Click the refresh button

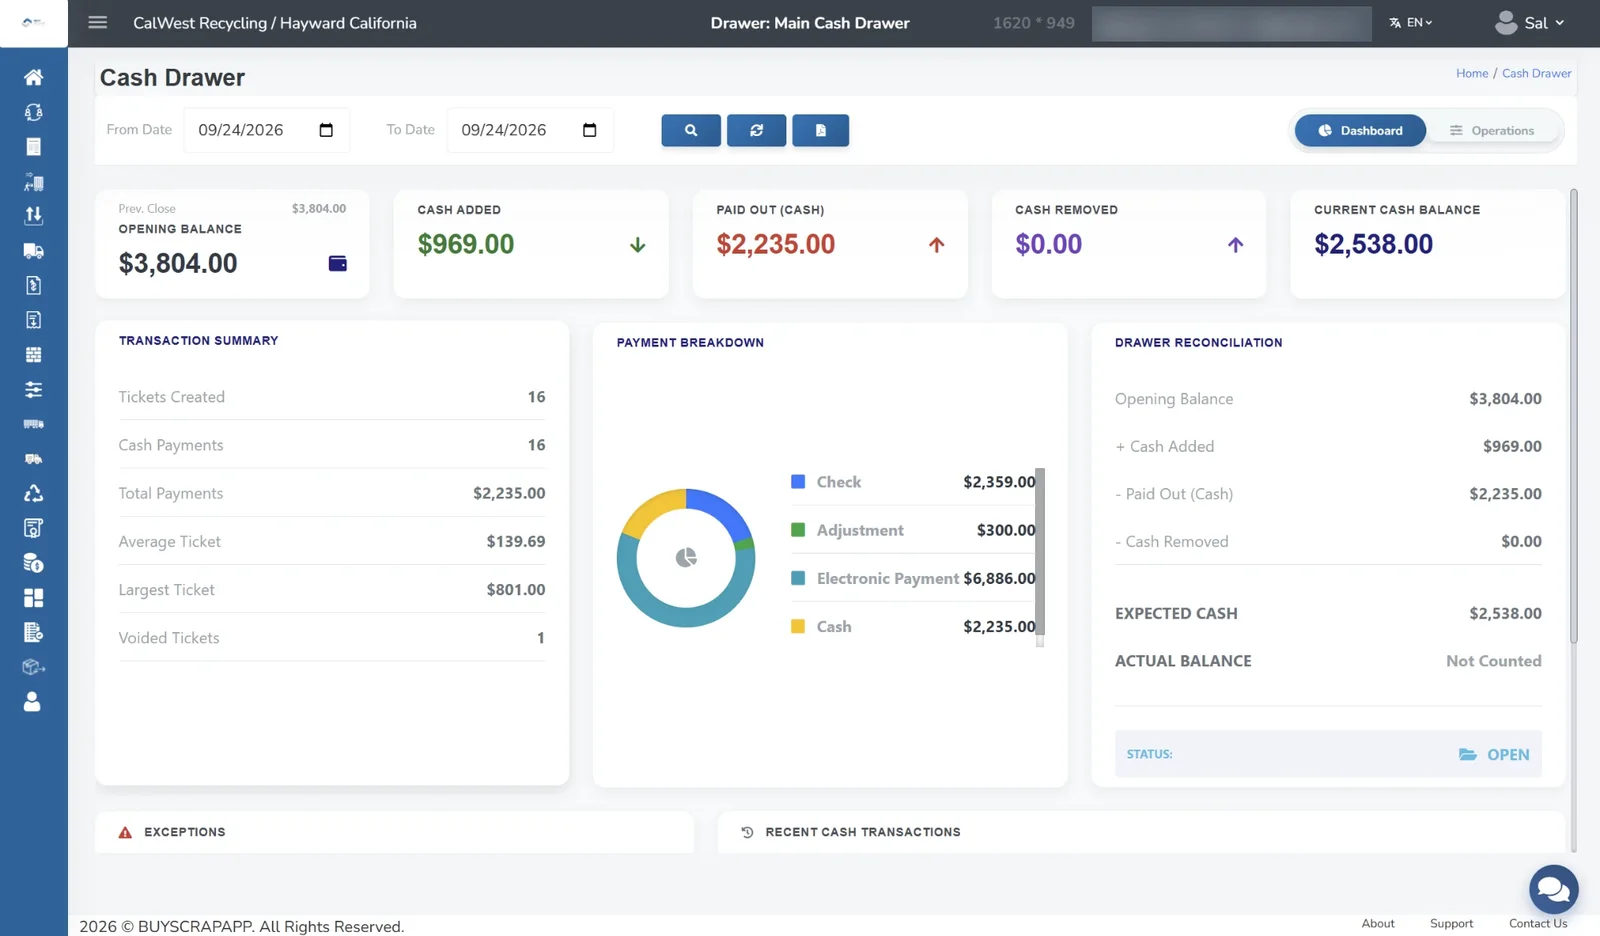pyautogui.click(x=756, y=130)
